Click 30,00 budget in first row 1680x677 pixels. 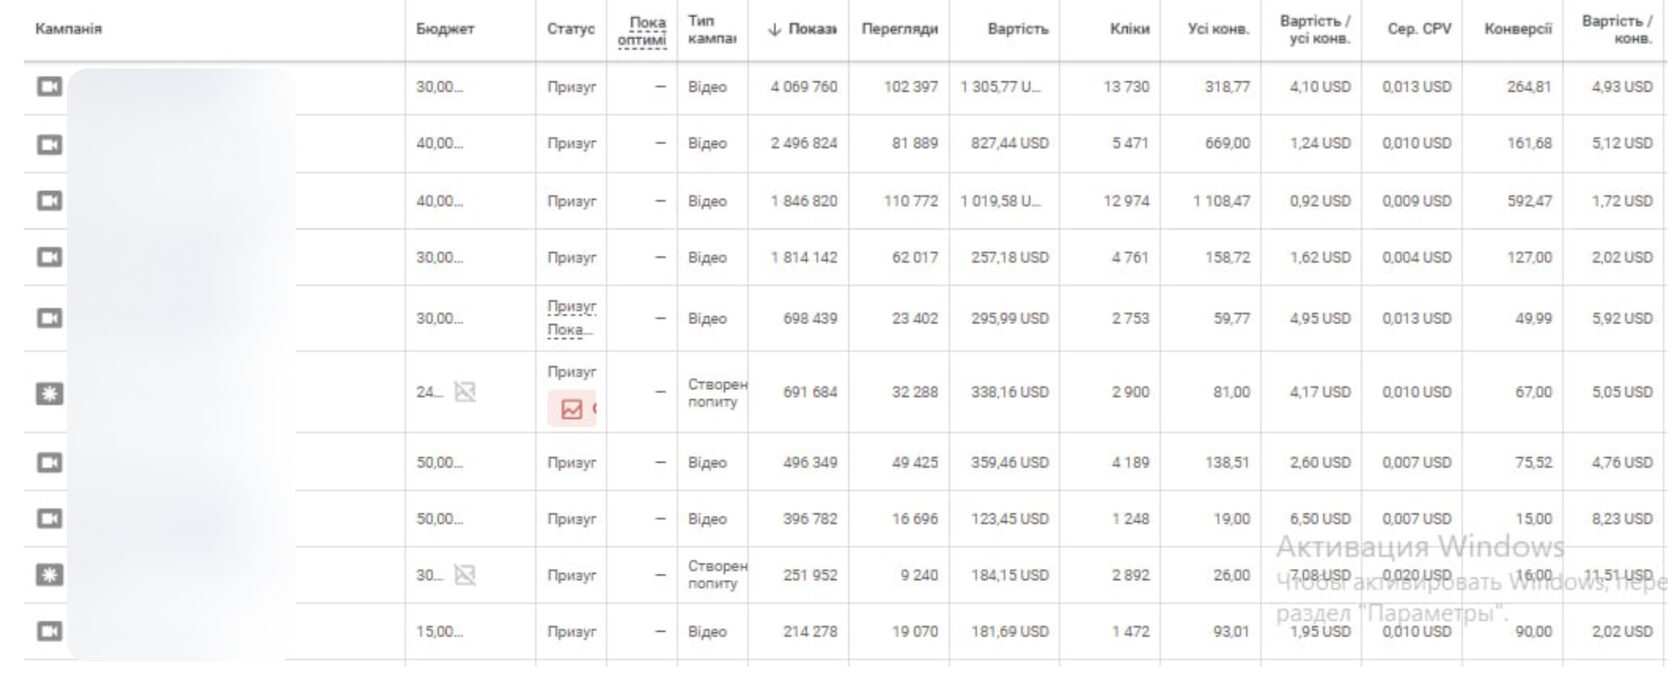pos(440,87)
